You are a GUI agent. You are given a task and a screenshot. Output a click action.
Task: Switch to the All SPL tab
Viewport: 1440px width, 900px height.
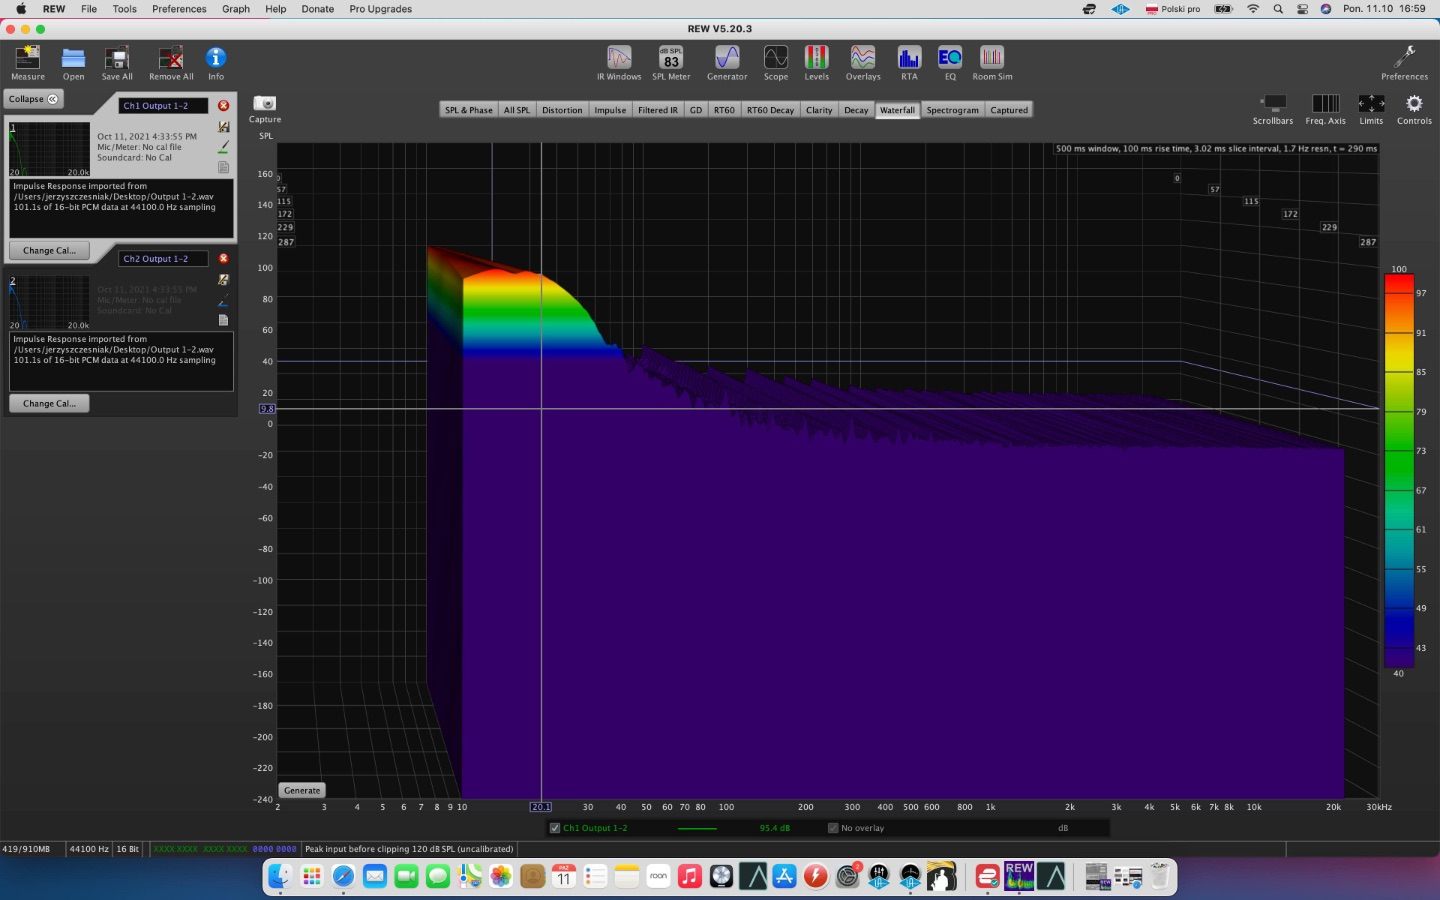pyautogui.click(x=516, y=110)
